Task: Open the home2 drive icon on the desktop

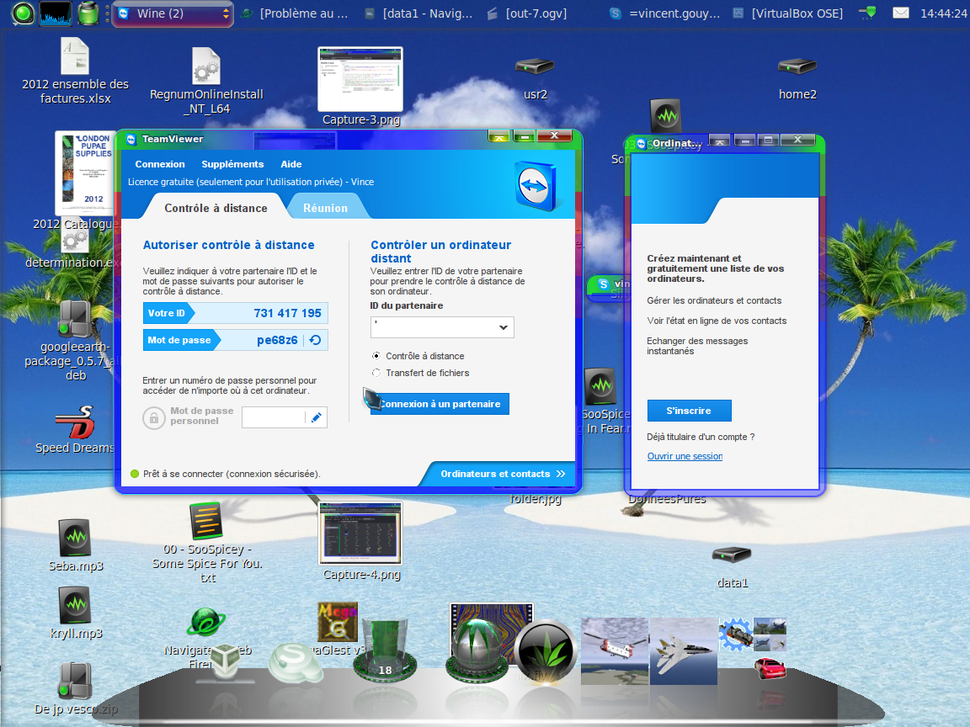Action: click(x=797, y=66)
